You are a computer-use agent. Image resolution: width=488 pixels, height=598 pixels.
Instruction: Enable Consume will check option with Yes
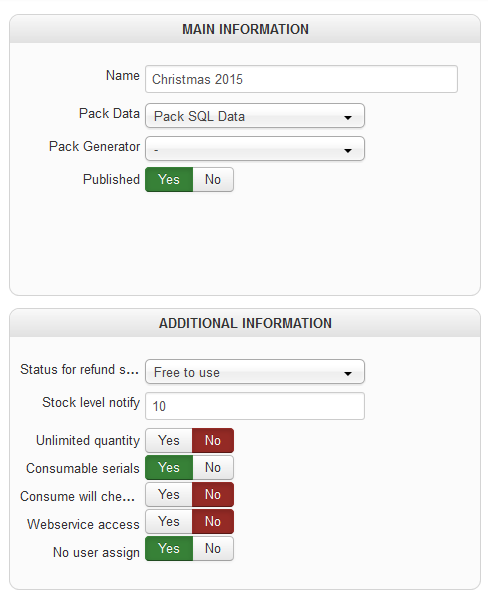pos(169,495)
